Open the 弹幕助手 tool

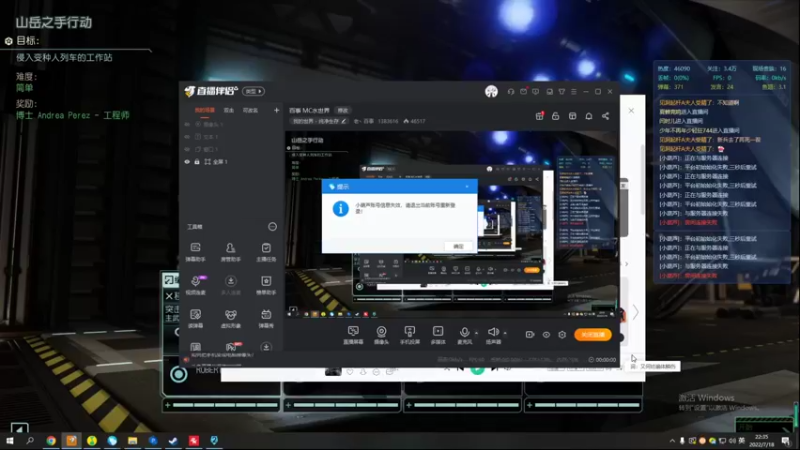tap(195, 252)
